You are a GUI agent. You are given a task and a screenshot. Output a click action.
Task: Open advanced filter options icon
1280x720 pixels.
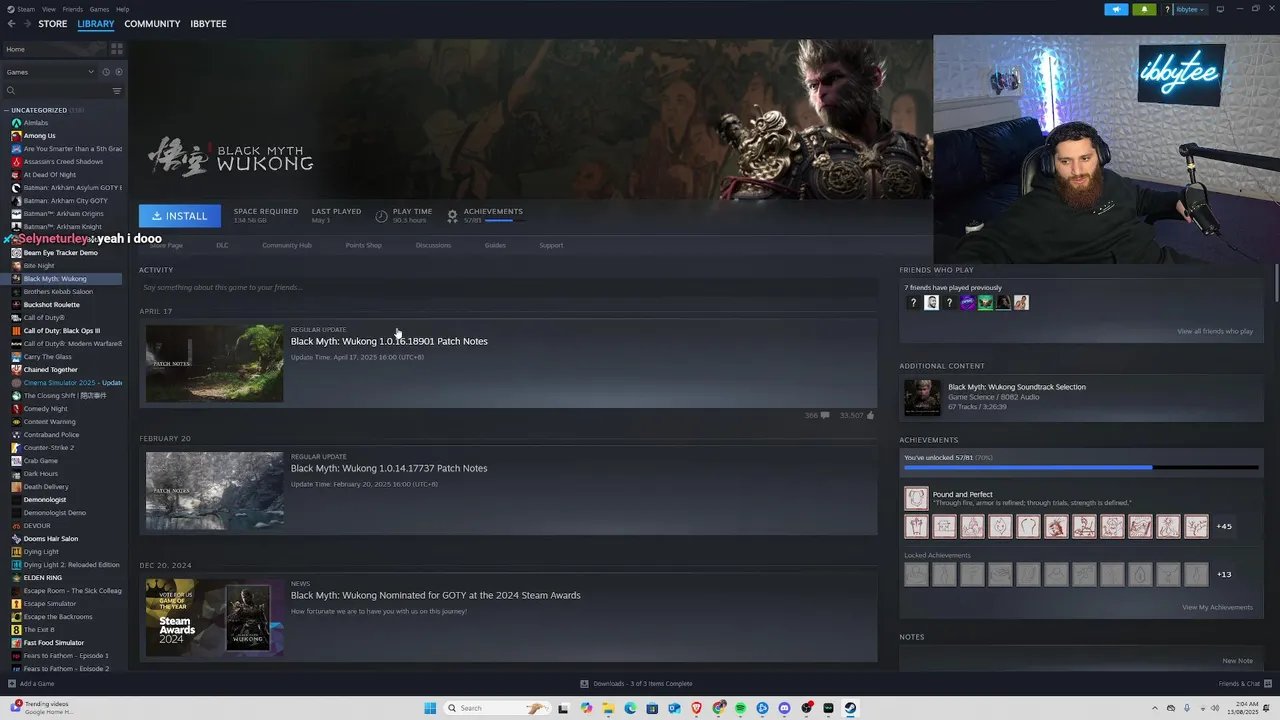coord(117,91)
